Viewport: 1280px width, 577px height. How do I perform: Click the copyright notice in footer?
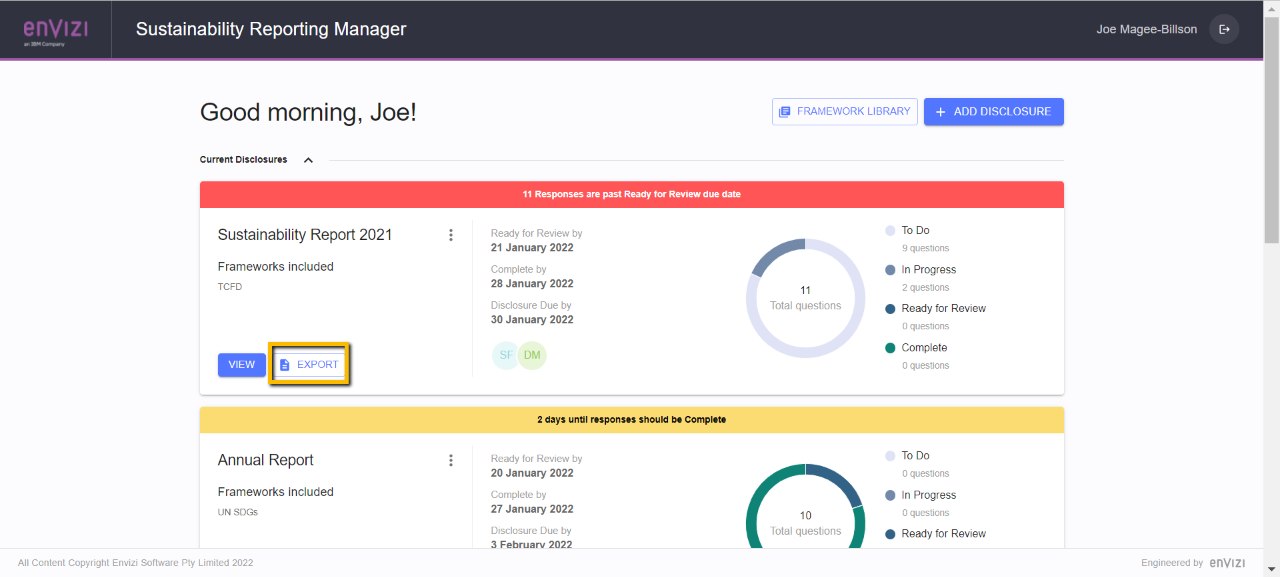coord(135,563)
